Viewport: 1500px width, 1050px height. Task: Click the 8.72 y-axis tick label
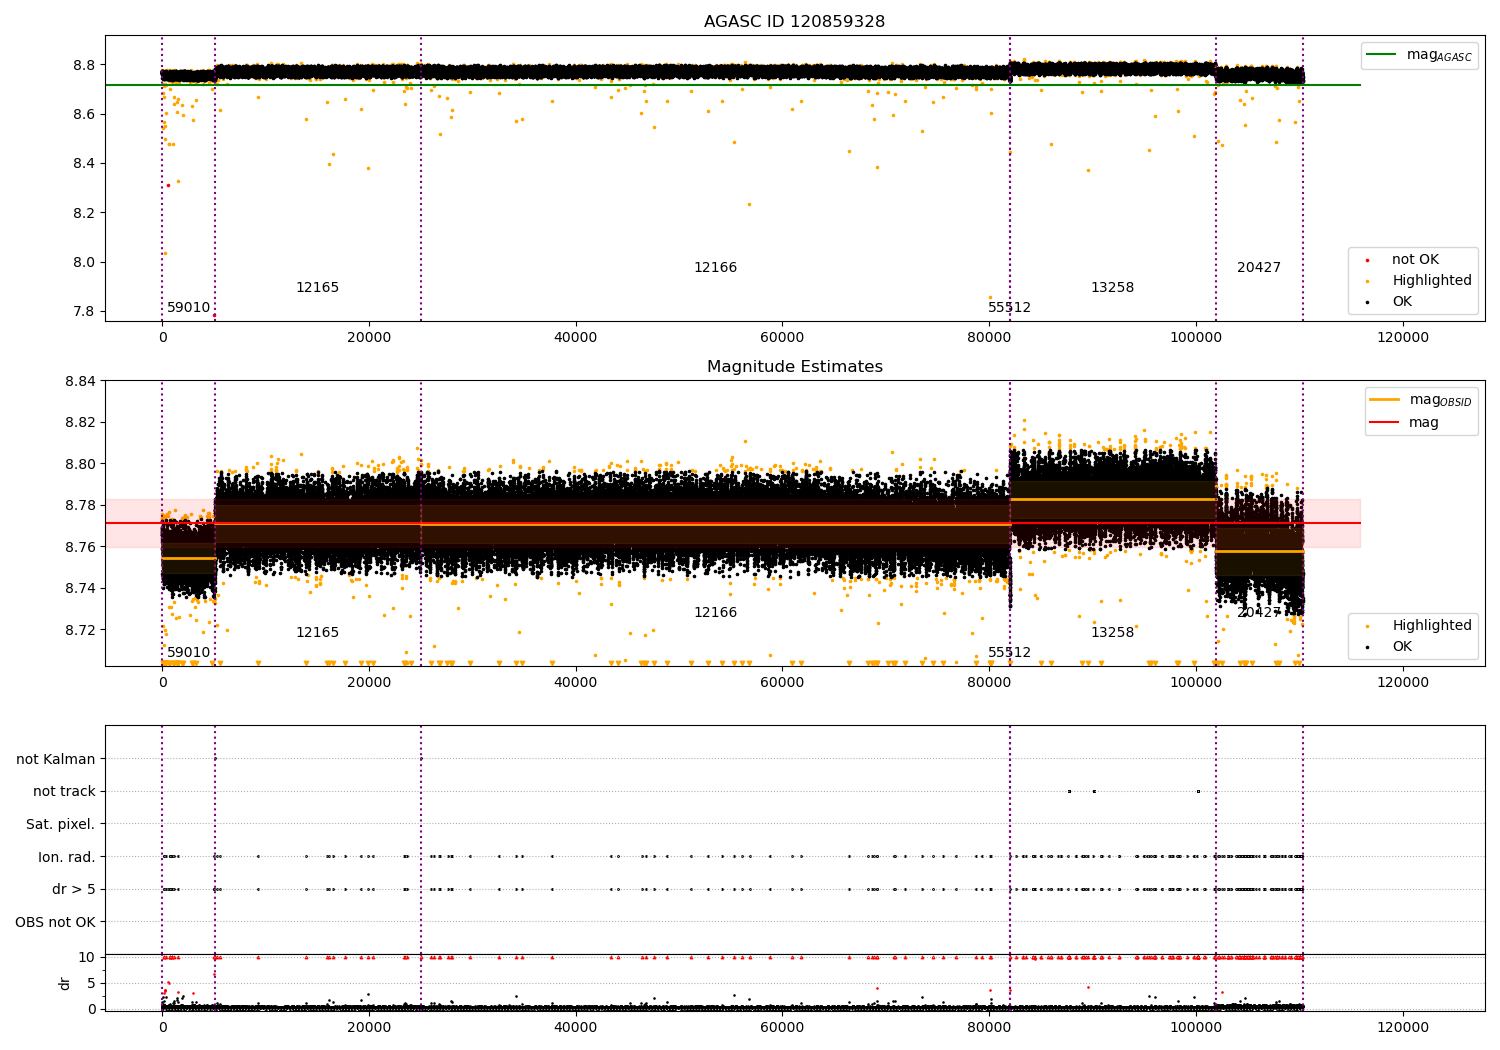[81, 630]
